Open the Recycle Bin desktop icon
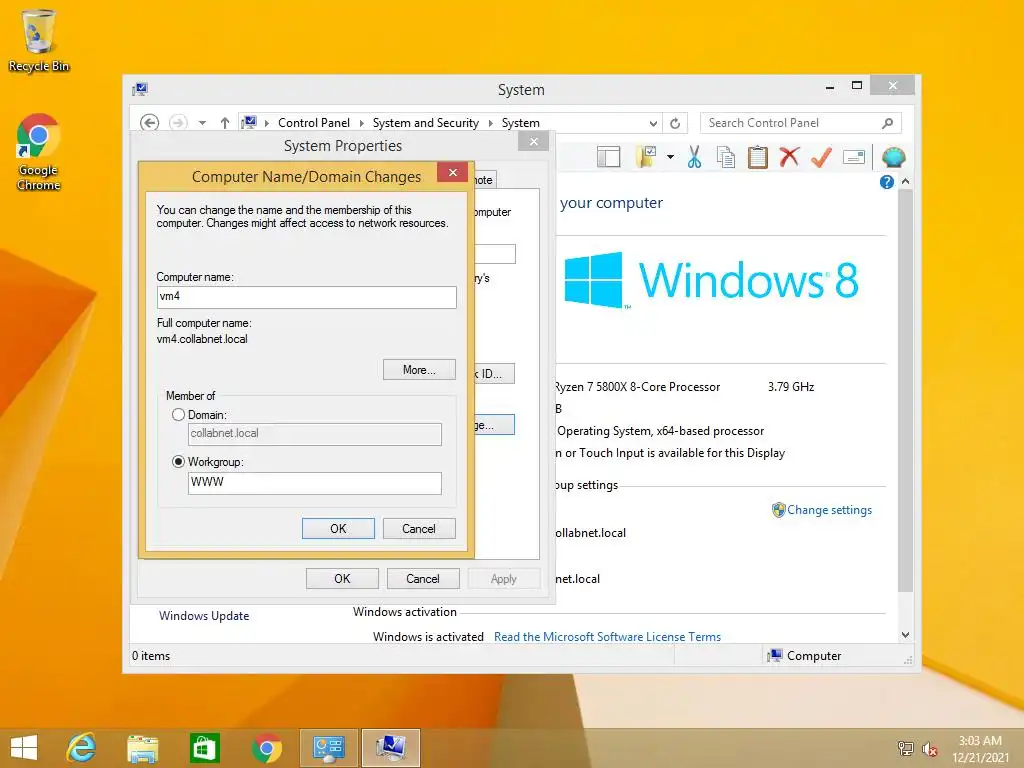Screen dimensions: 1024x768 click(39, 40)
